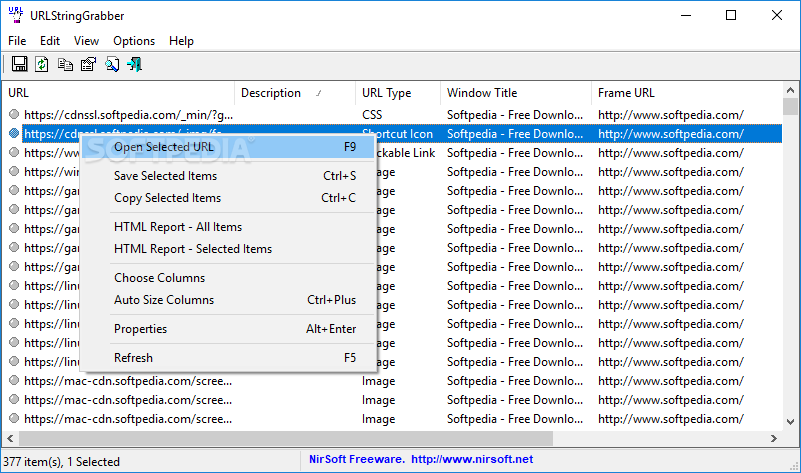The width and height of the screenshot is (801, 473).
Task: Sort by the URL column header
Action: 118,93
